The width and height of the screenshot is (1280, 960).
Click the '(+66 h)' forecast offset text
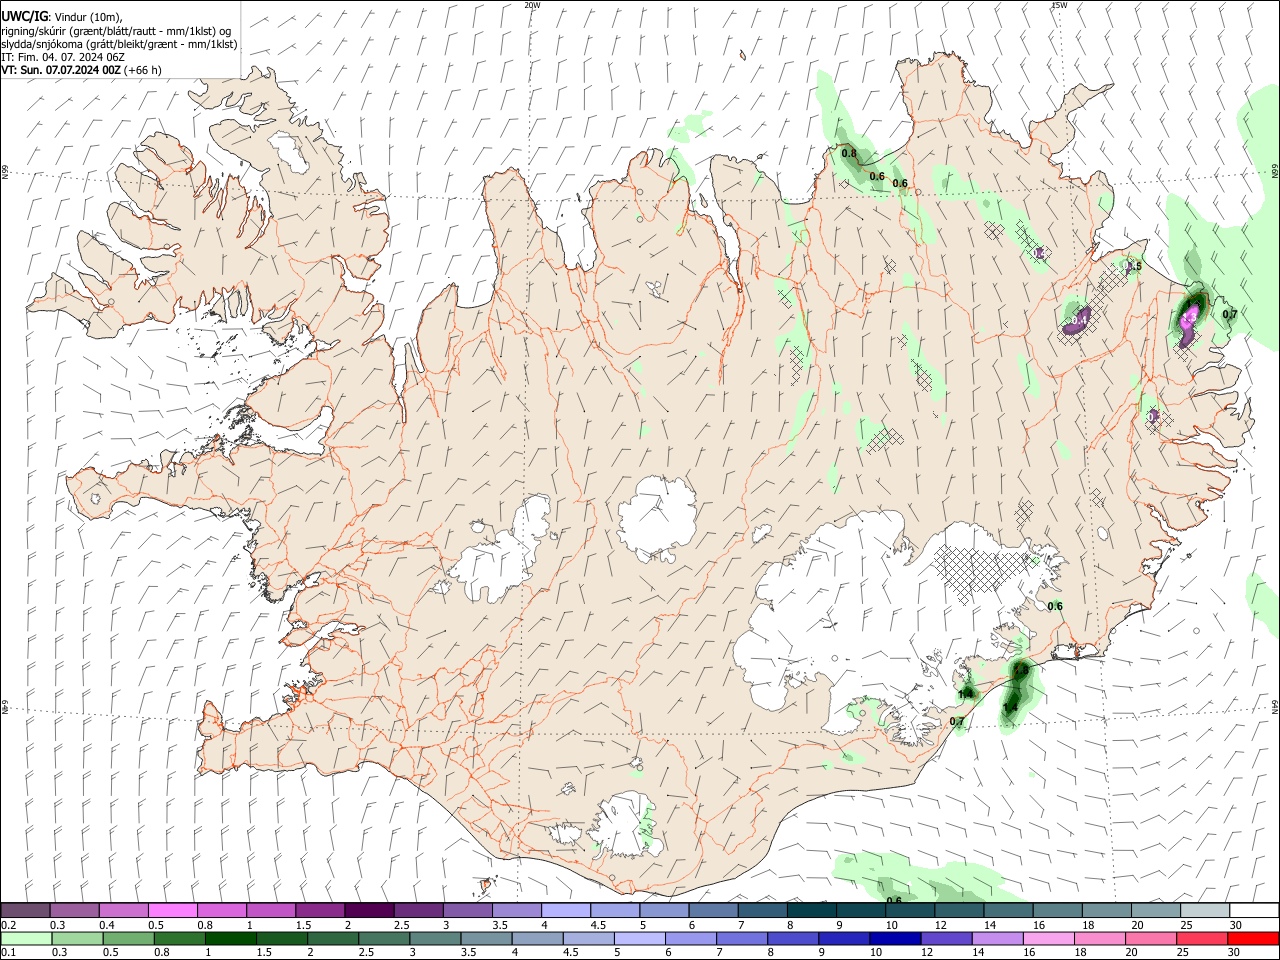(x=144, y=70)
